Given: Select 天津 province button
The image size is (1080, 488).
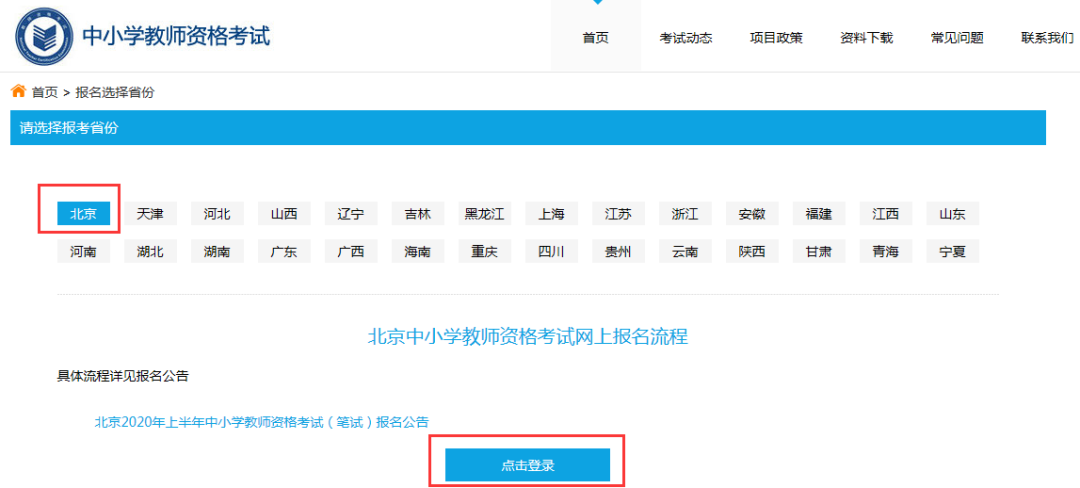Looking at the screenshot, I should pos(150,213).
